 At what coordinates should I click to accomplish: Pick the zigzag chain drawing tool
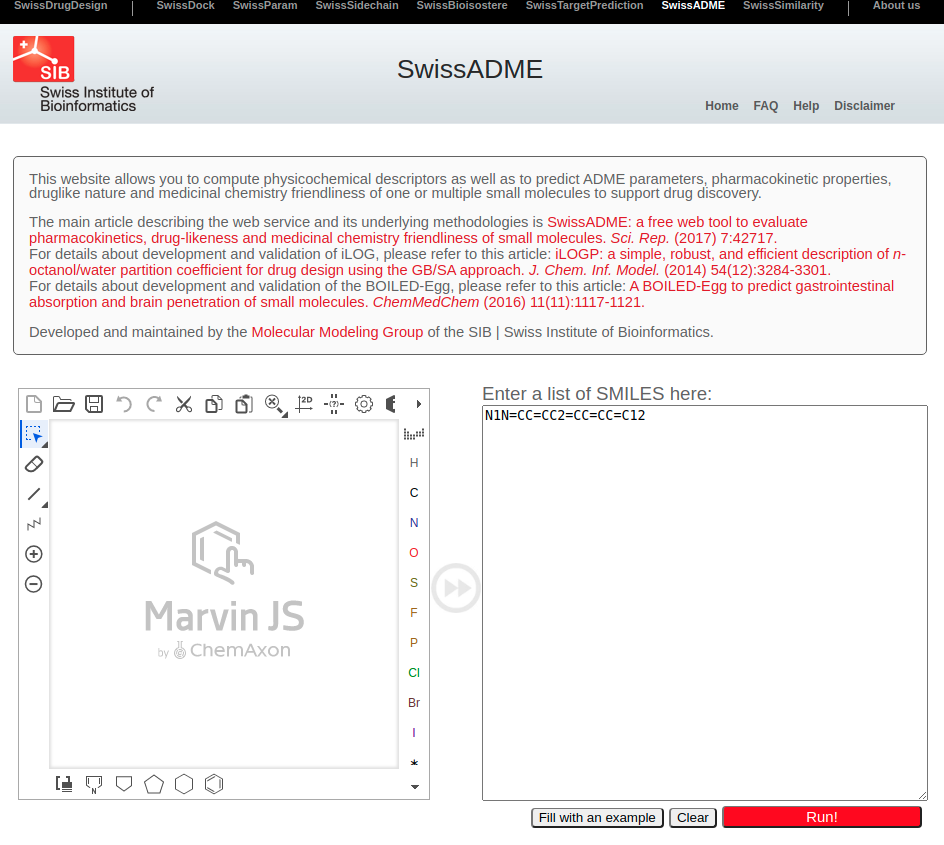point(33,524)
